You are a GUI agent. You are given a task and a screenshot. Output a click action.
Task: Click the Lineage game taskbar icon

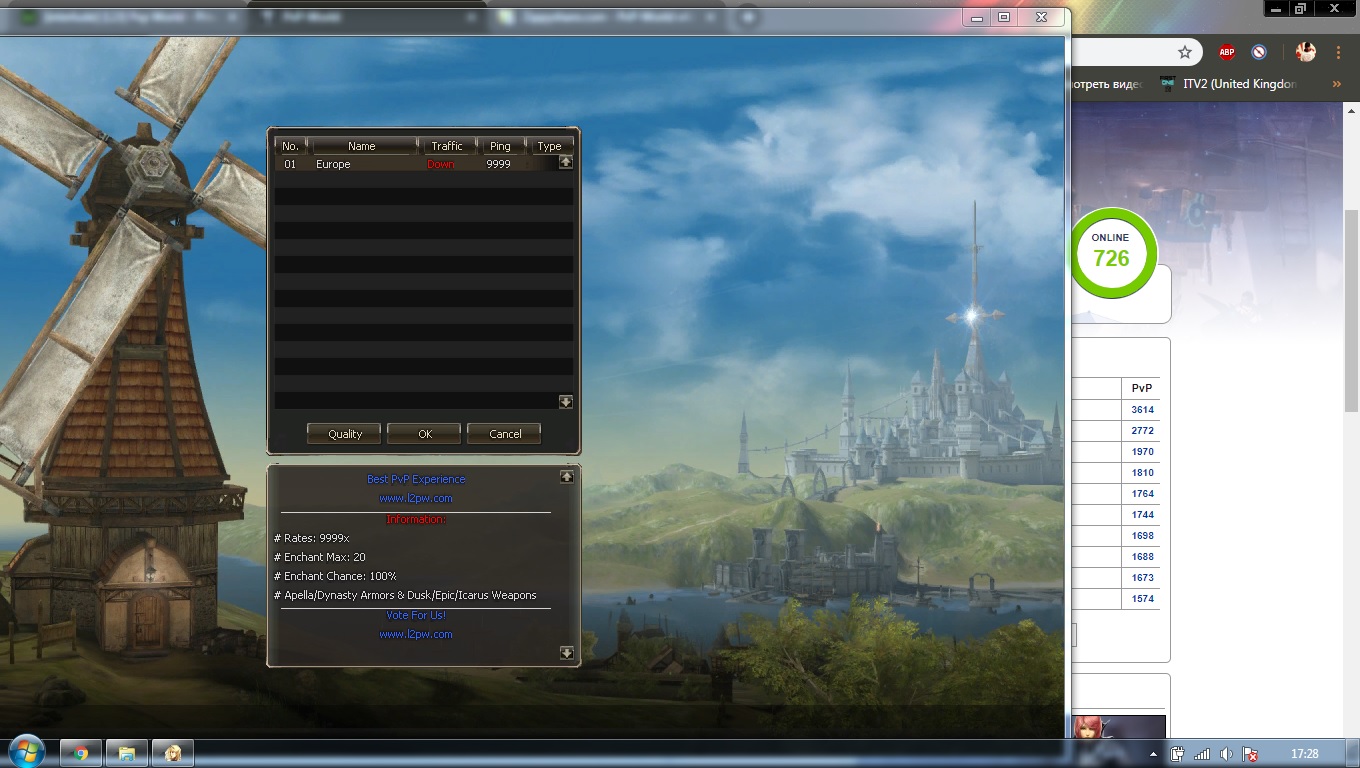tap(173, 753)
